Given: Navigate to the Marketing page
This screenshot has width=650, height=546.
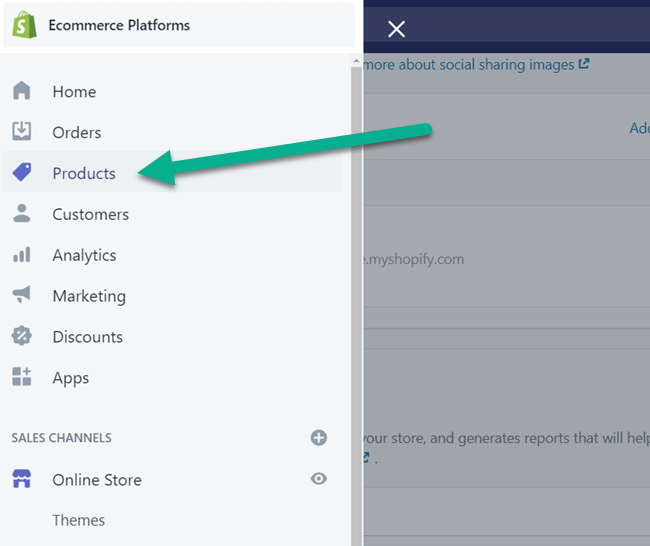Looking at the screenshot, I should 89,296.
